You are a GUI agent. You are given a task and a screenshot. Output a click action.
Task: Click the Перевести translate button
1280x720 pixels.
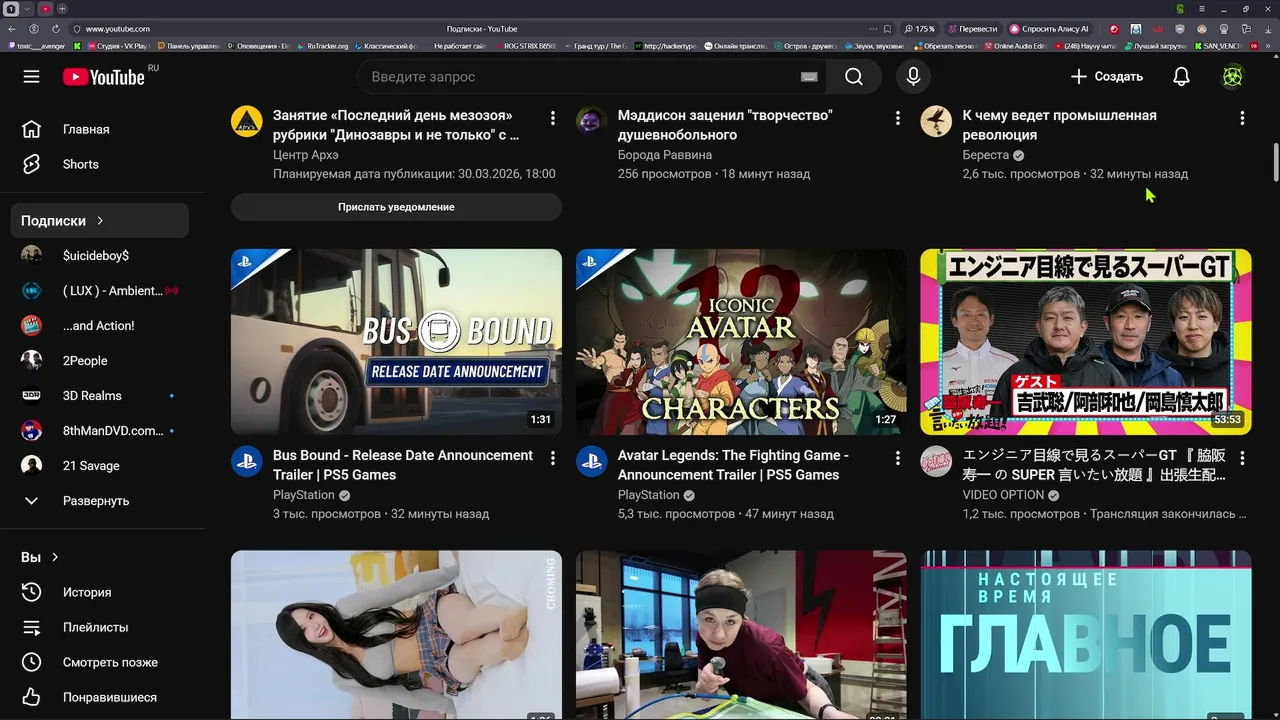coord(972,29)
